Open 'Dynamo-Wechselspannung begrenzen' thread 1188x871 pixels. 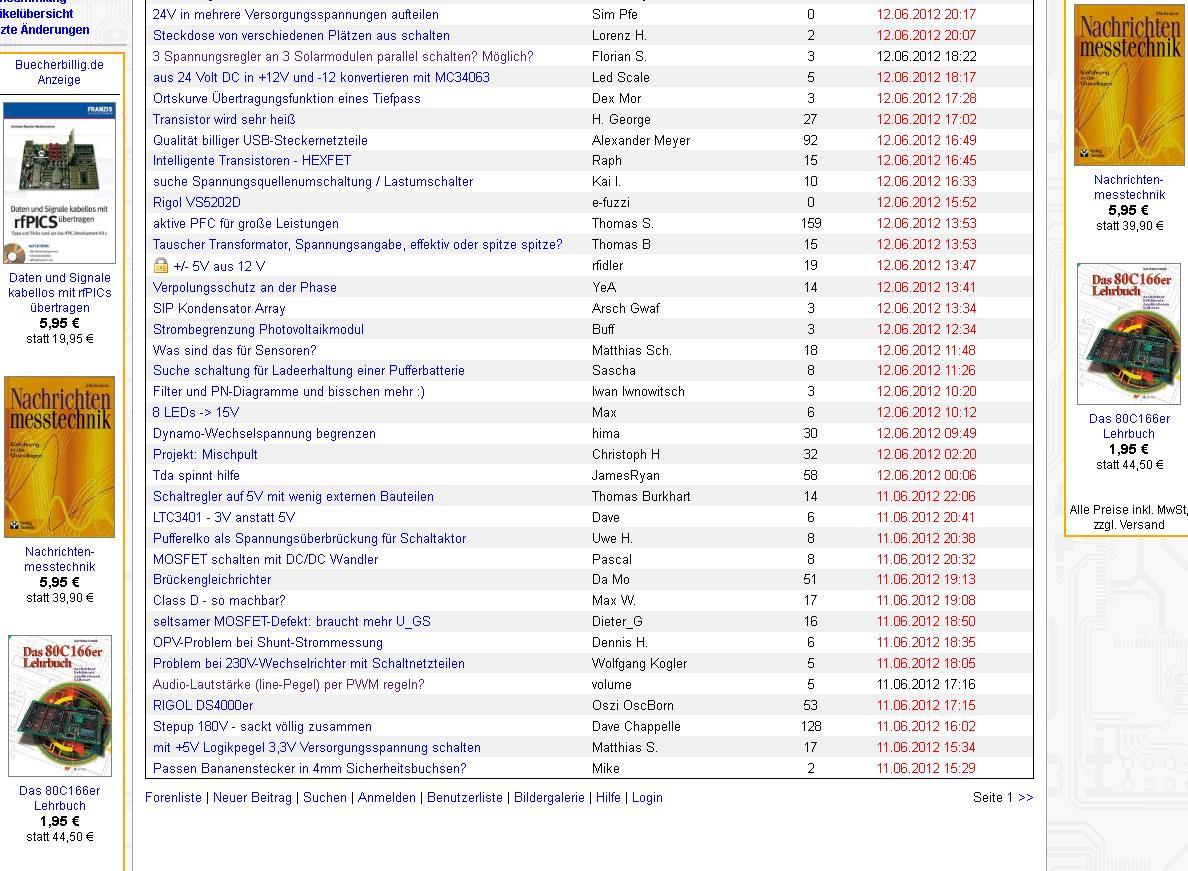click(264, 434)
